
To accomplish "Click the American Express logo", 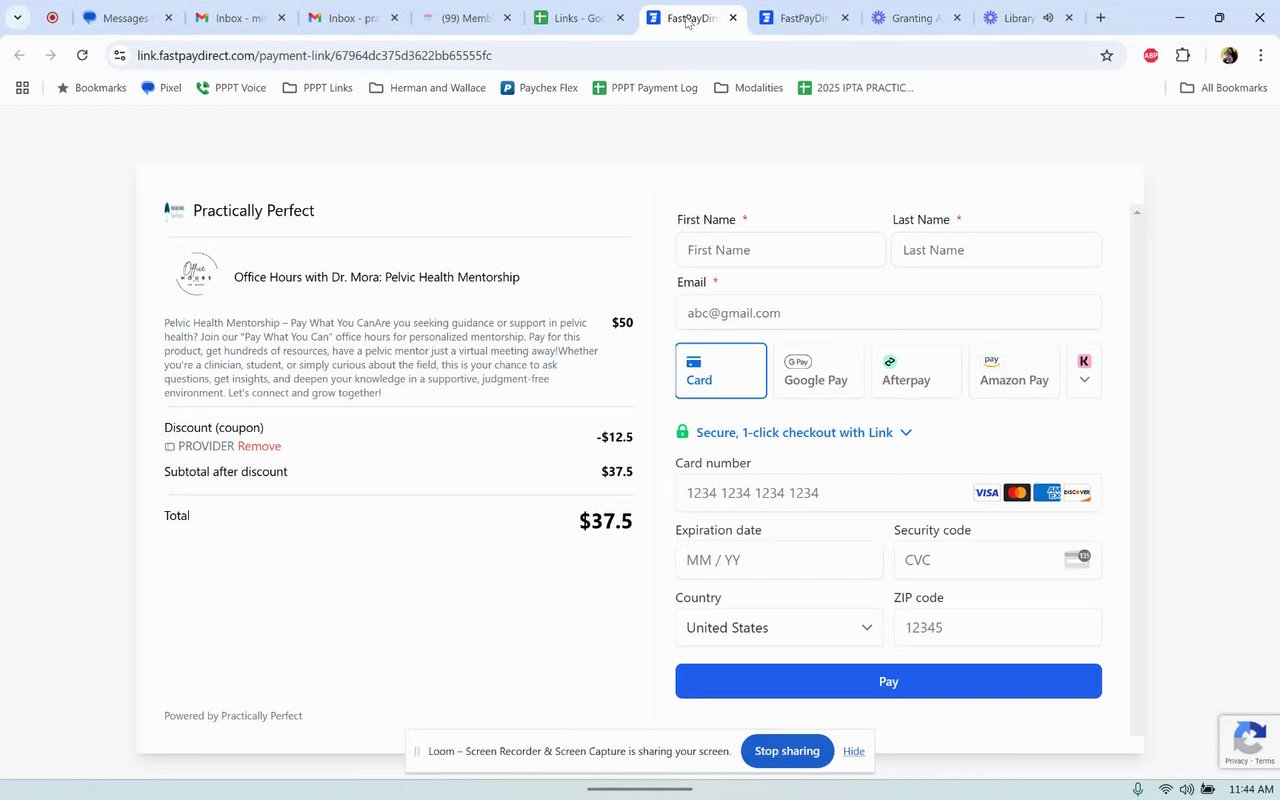I will 1047,493.
